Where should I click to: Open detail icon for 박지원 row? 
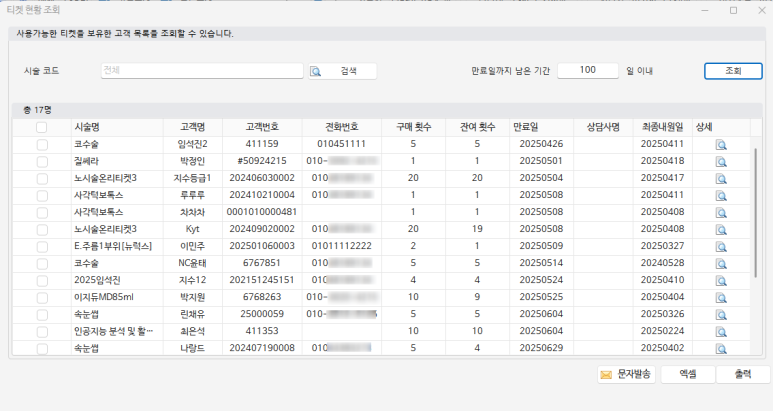[x=721, y=298]
